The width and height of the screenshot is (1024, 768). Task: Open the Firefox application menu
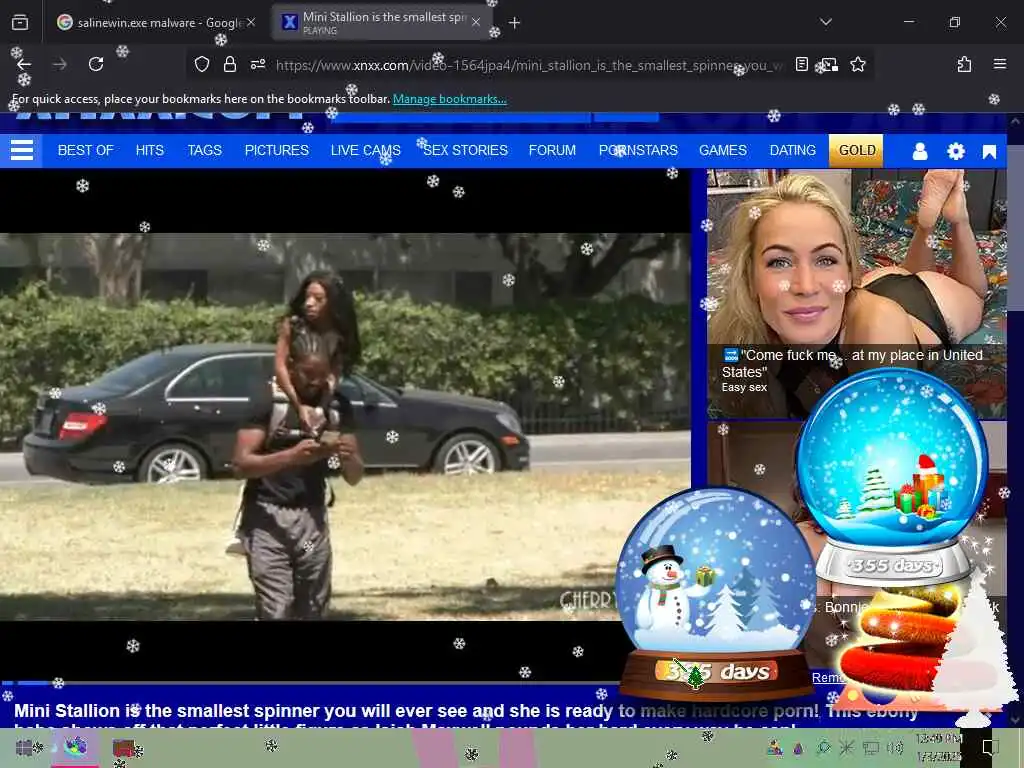(999, 64)
